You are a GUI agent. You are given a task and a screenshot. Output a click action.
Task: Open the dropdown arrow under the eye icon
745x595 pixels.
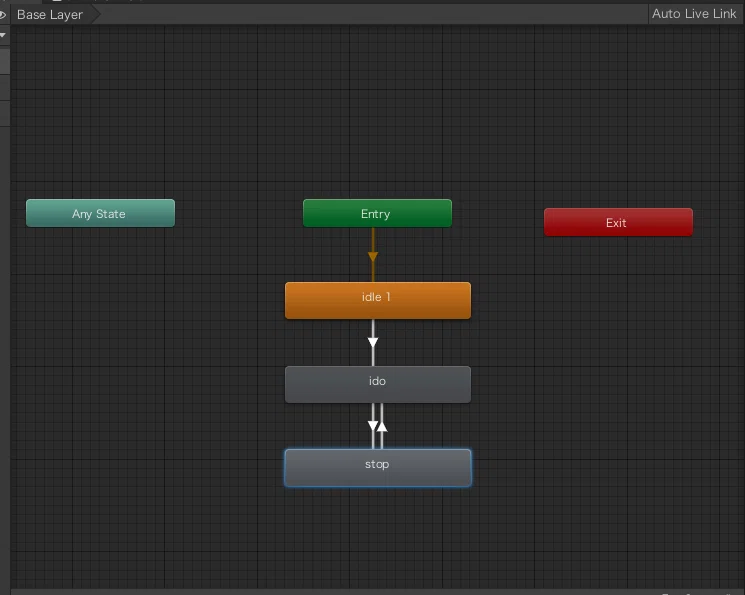[3, 35]
